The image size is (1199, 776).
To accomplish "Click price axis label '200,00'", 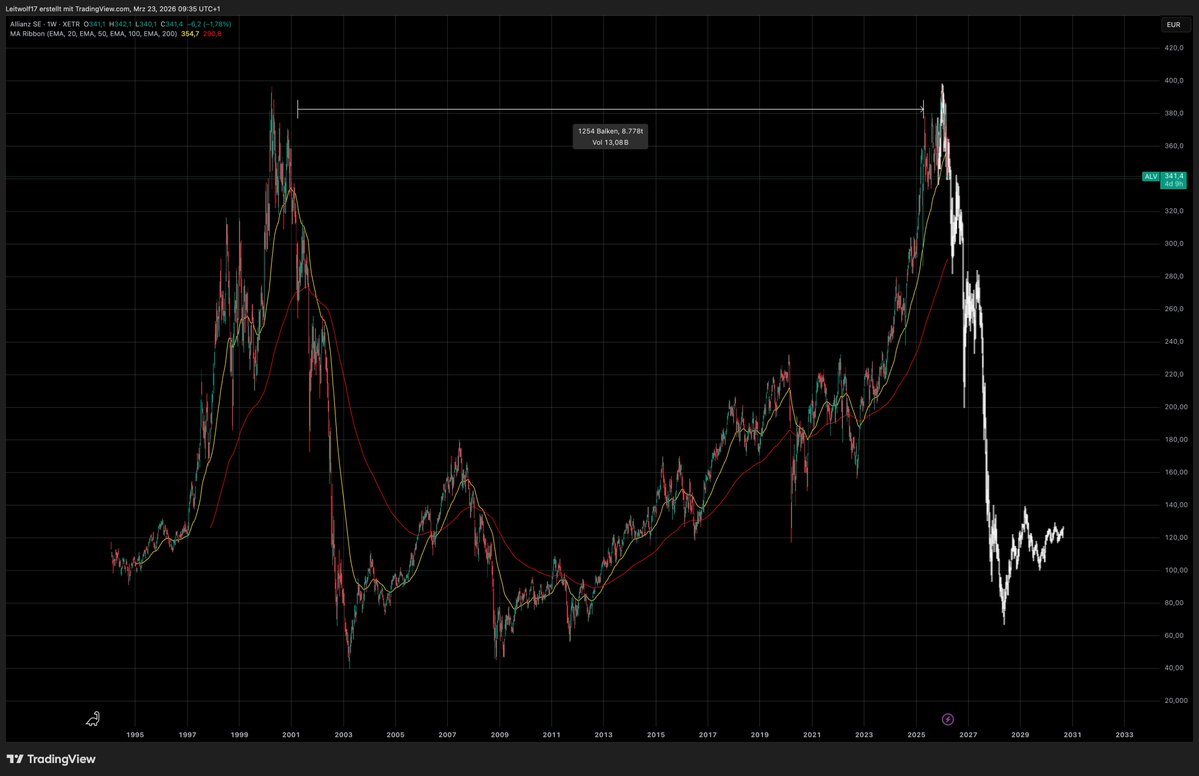I will pos(1176,407).
